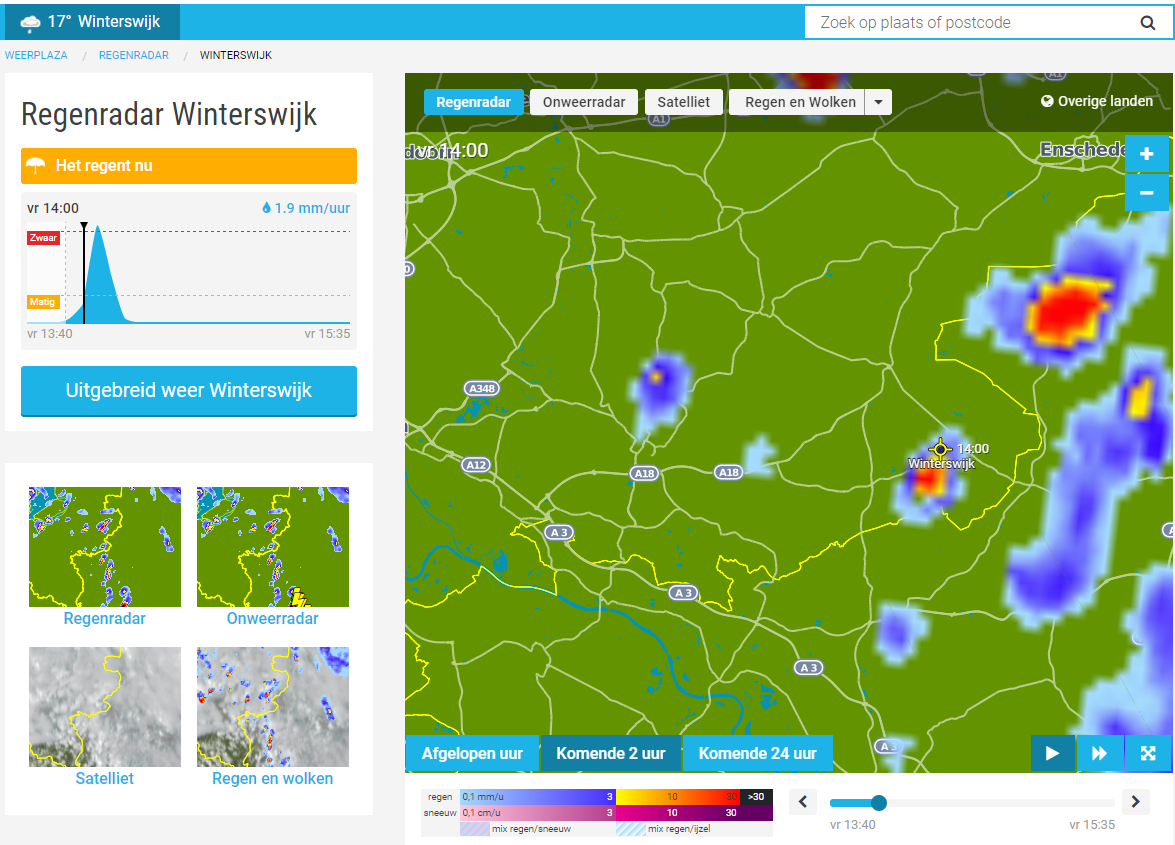Viewport: 1175px width, 845px height.
Task: Switch to the Satelliet tab
Action: tap(683, 102)
